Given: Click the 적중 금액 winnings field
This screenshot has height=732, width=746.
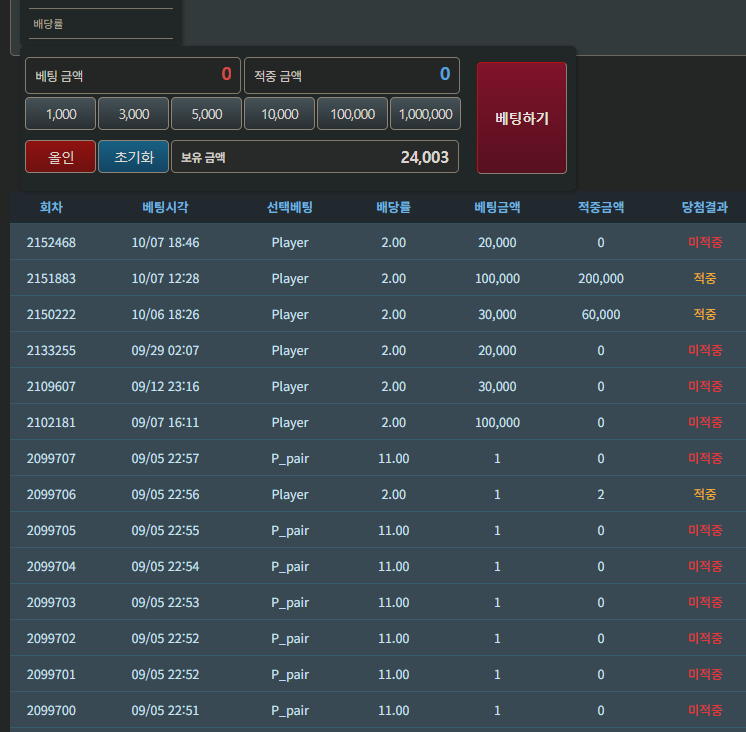Looking at the screenshot, I should (x=352, y=76).
